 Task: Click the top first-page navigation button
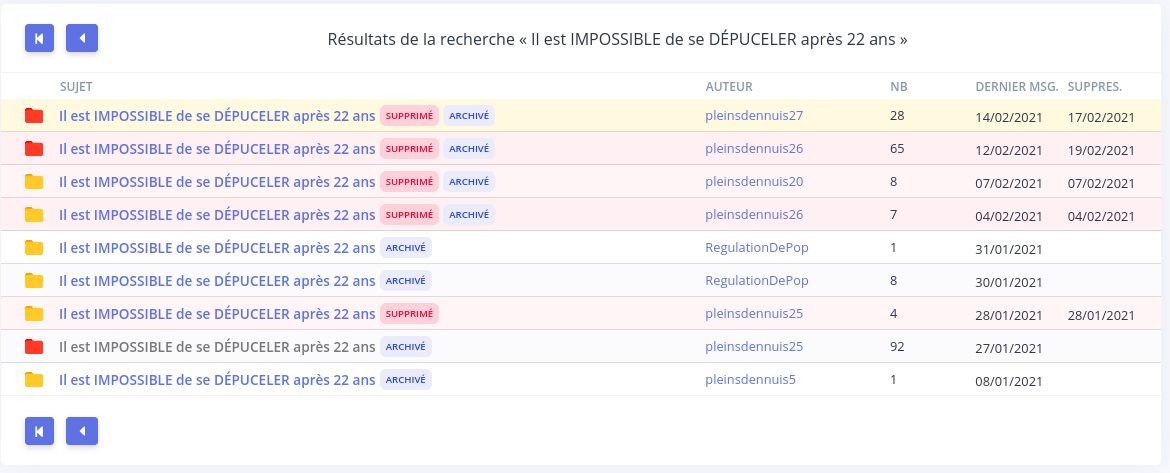coord(40,38)
